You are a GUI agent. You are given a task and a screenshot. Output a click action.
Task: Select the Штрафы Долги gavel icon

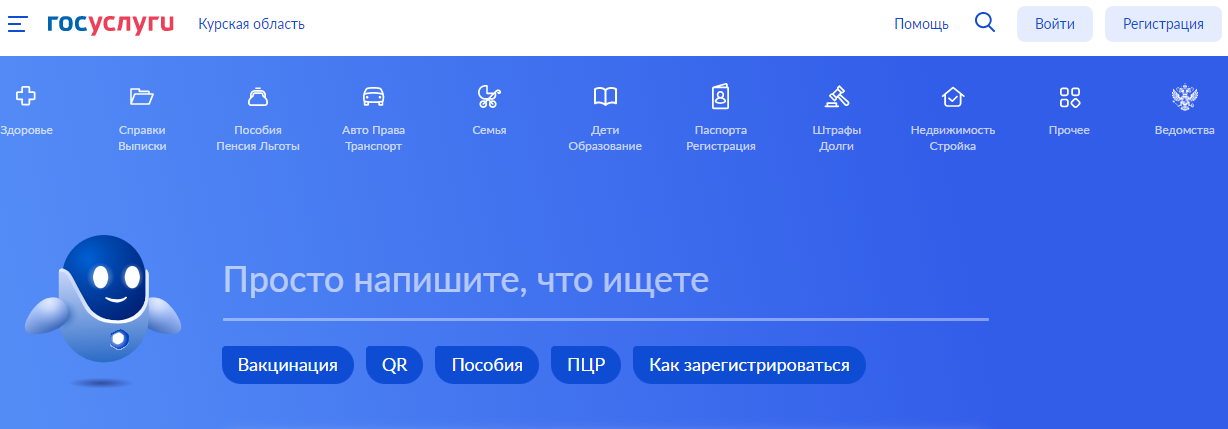click(837, 97)
